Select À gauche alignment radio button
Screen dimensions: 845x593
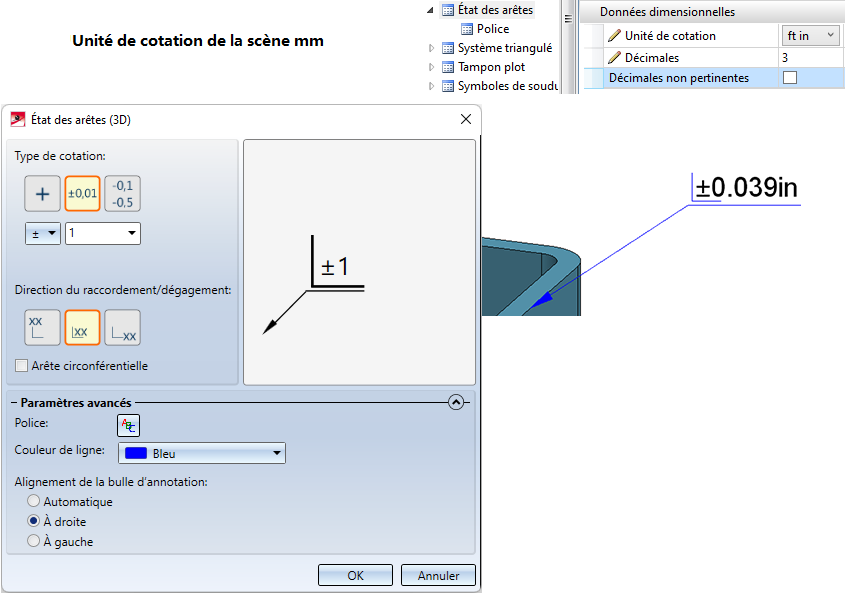[33, 541]
